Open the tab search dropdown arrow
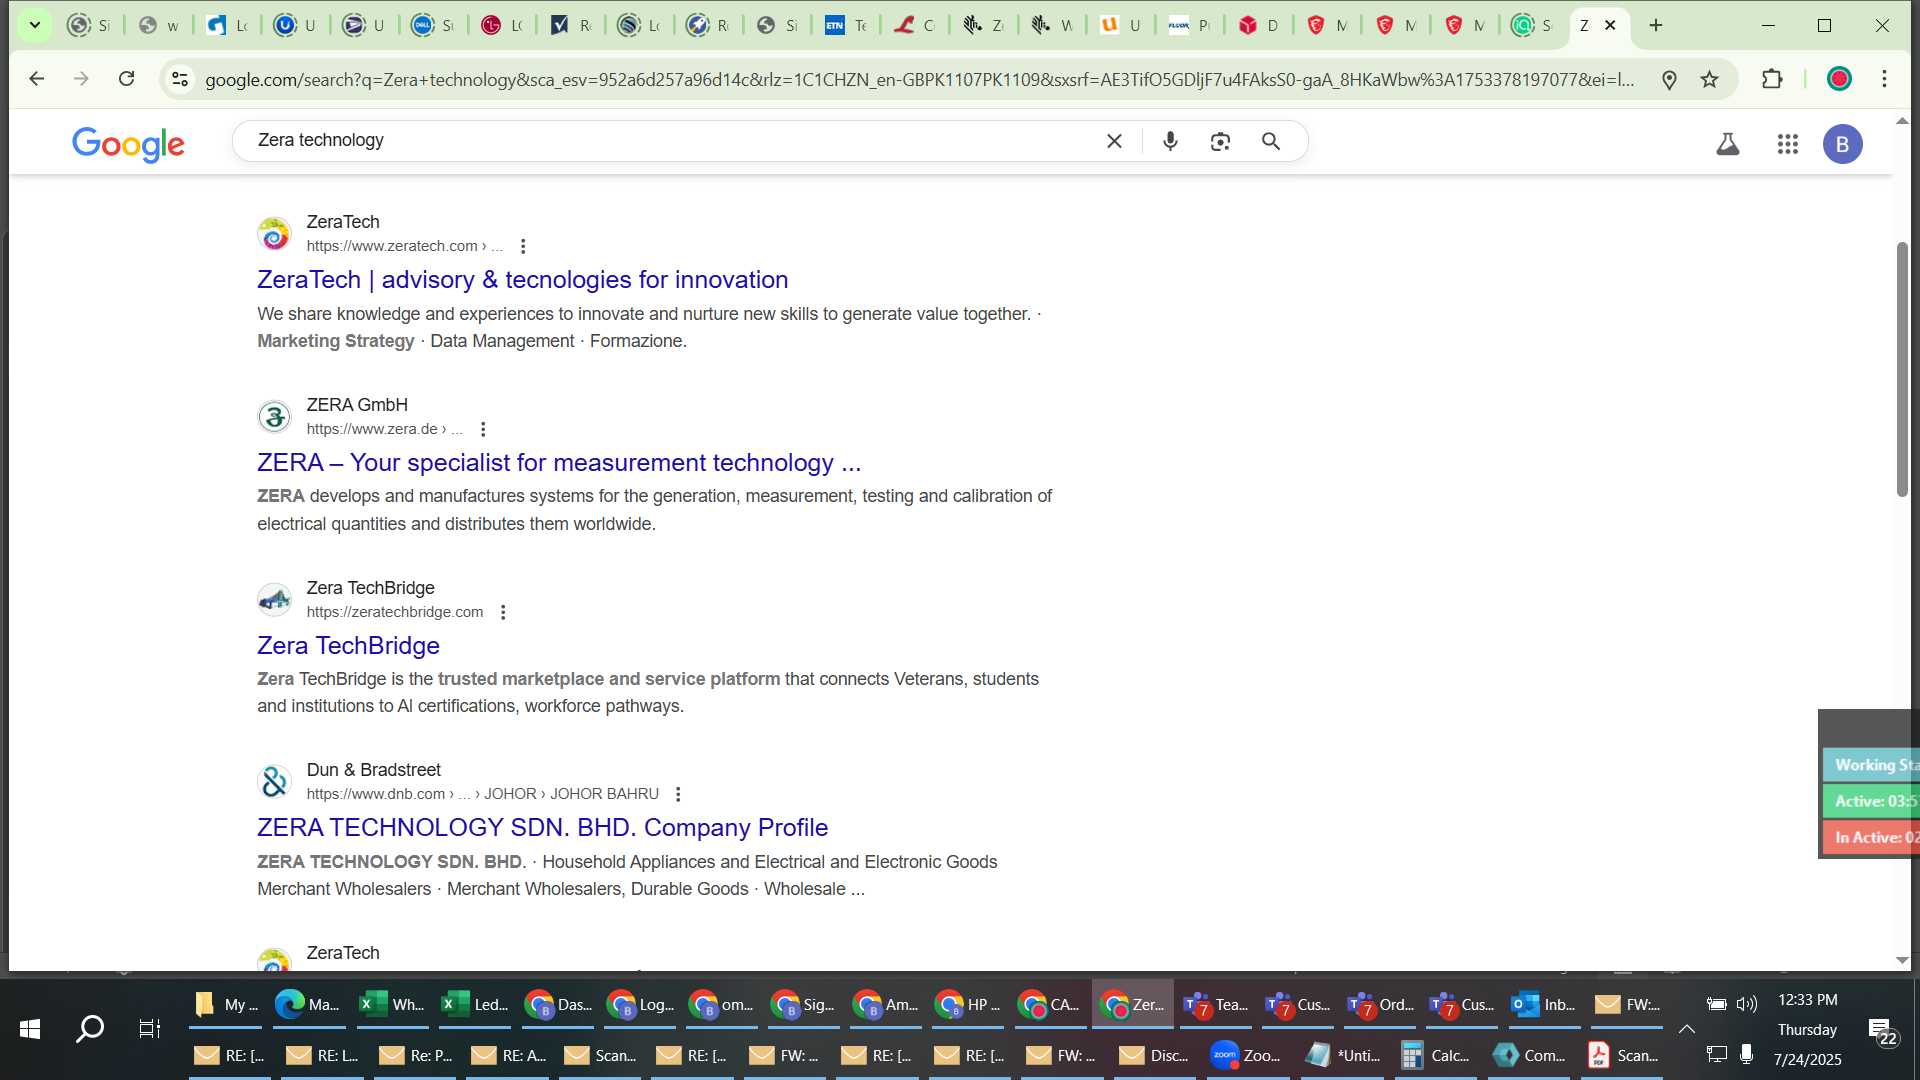 click(34, 25)
